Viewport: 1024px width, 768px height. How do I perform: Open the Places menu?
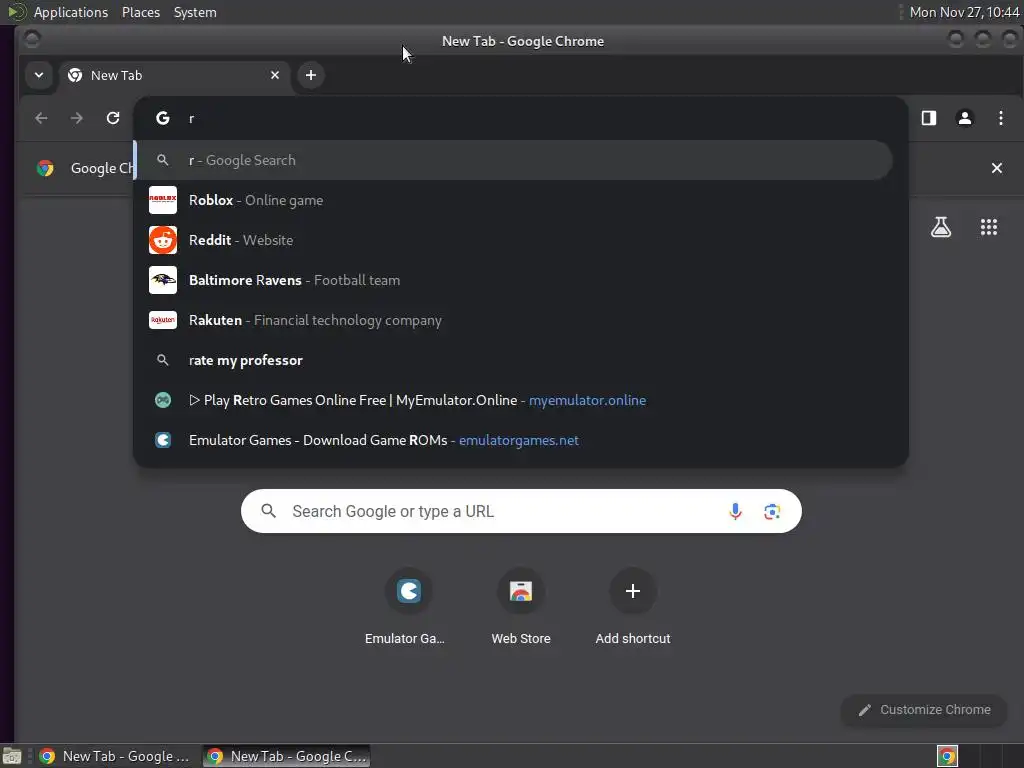pos(141,12)
